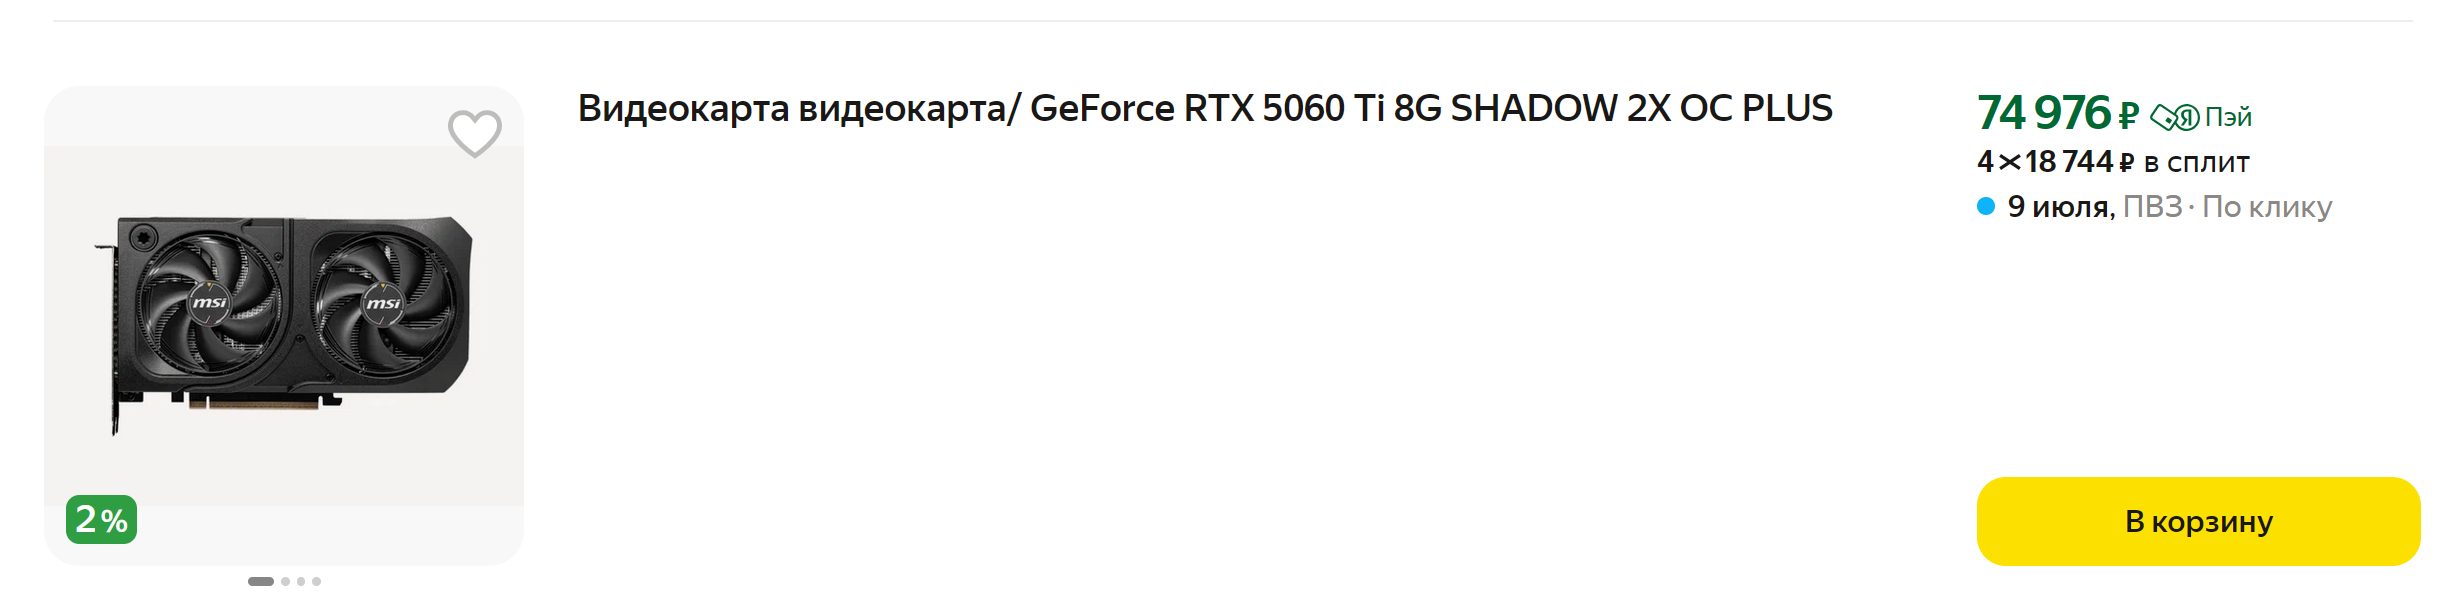
Task: Add the video card to favorites with heart icon
Action: (474, 134)
